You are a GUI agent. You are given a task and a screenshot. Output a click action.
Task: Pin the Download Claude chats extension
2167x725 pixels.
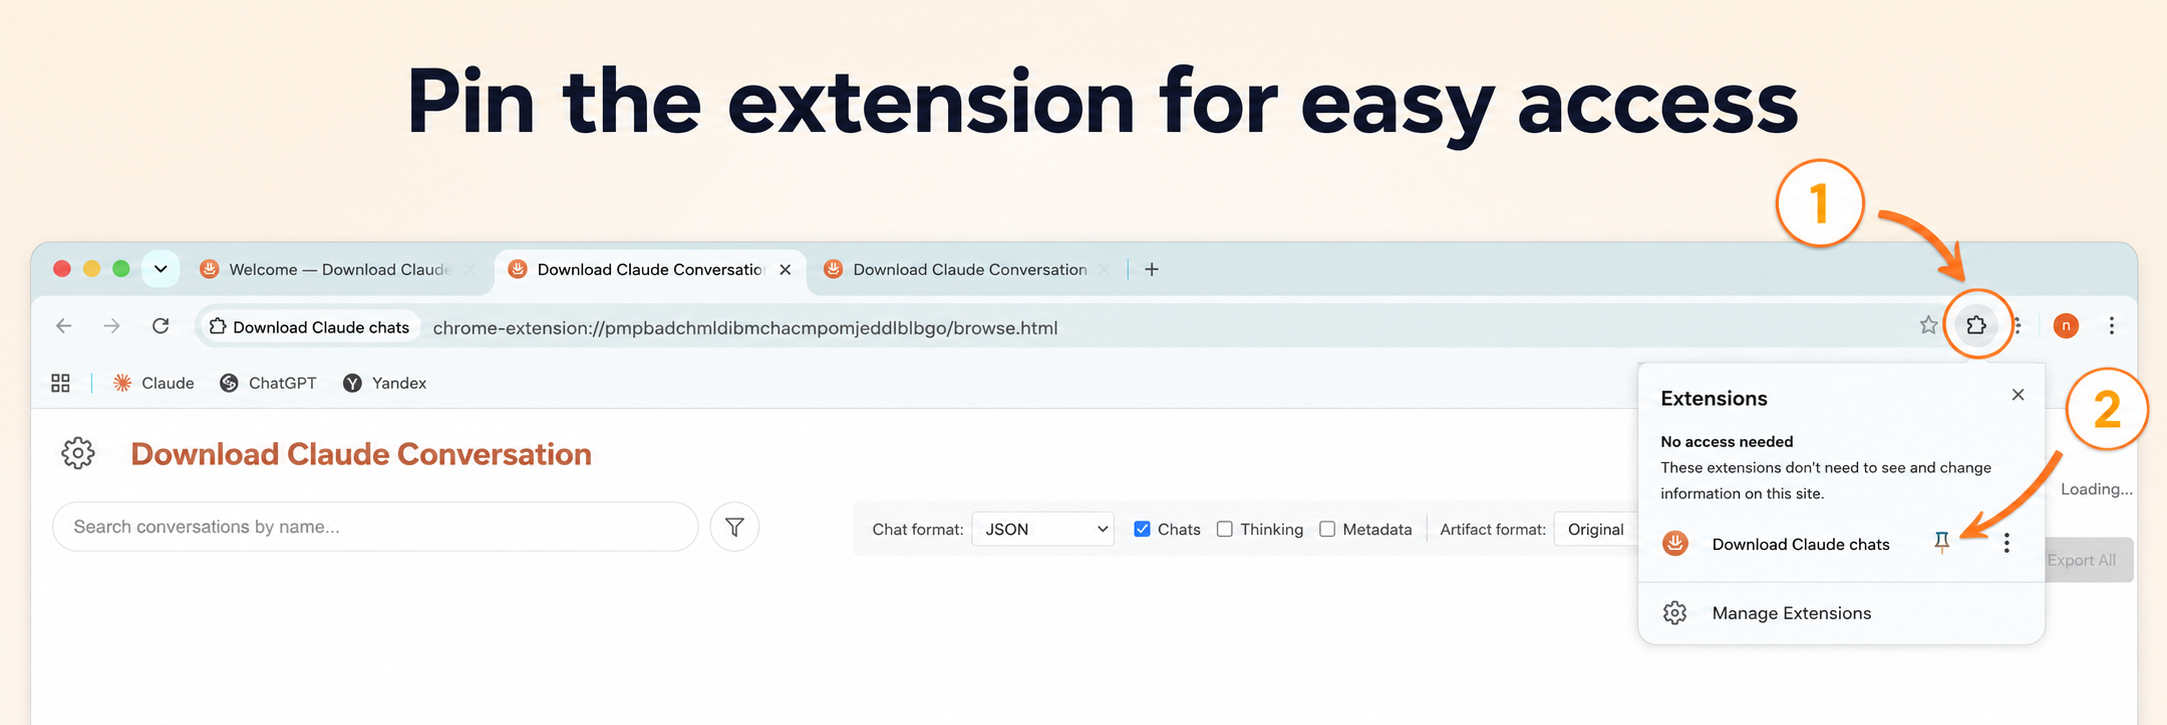(1941, 543)
